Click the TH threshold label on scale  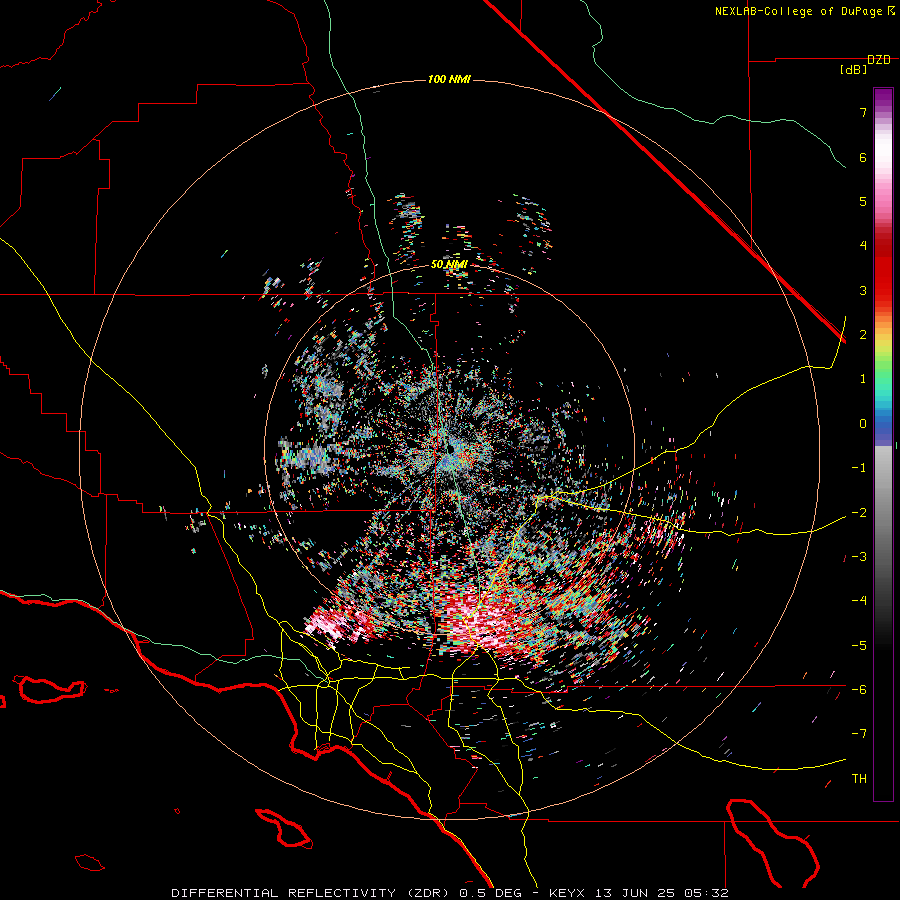(859, 779)
